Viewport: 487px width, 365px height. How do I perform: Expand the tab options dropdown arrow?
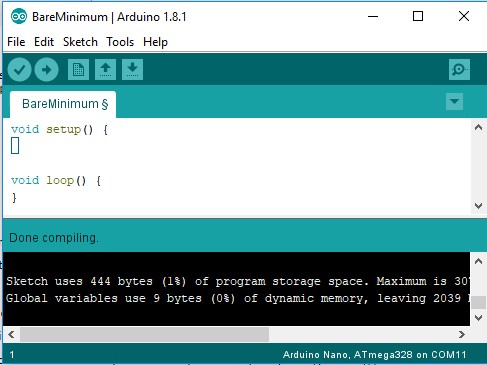coord(454,101)
